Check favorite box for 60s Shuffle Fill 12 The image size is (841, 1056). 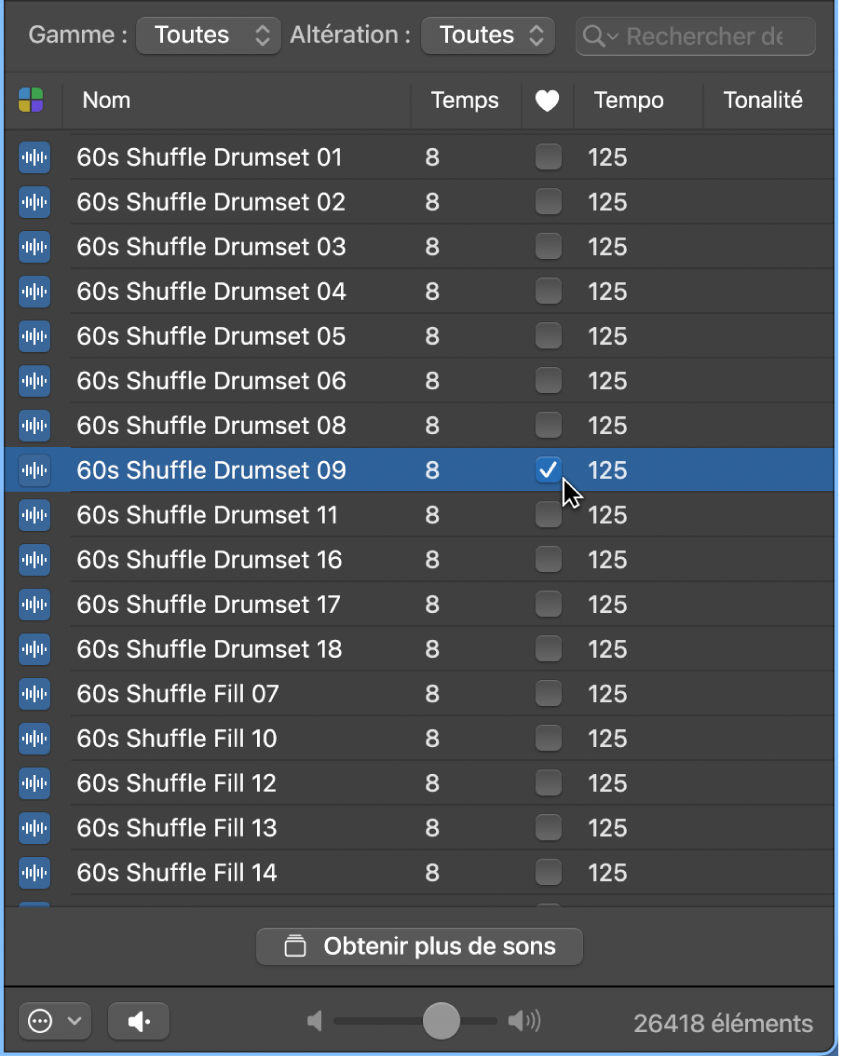point(548,784)
